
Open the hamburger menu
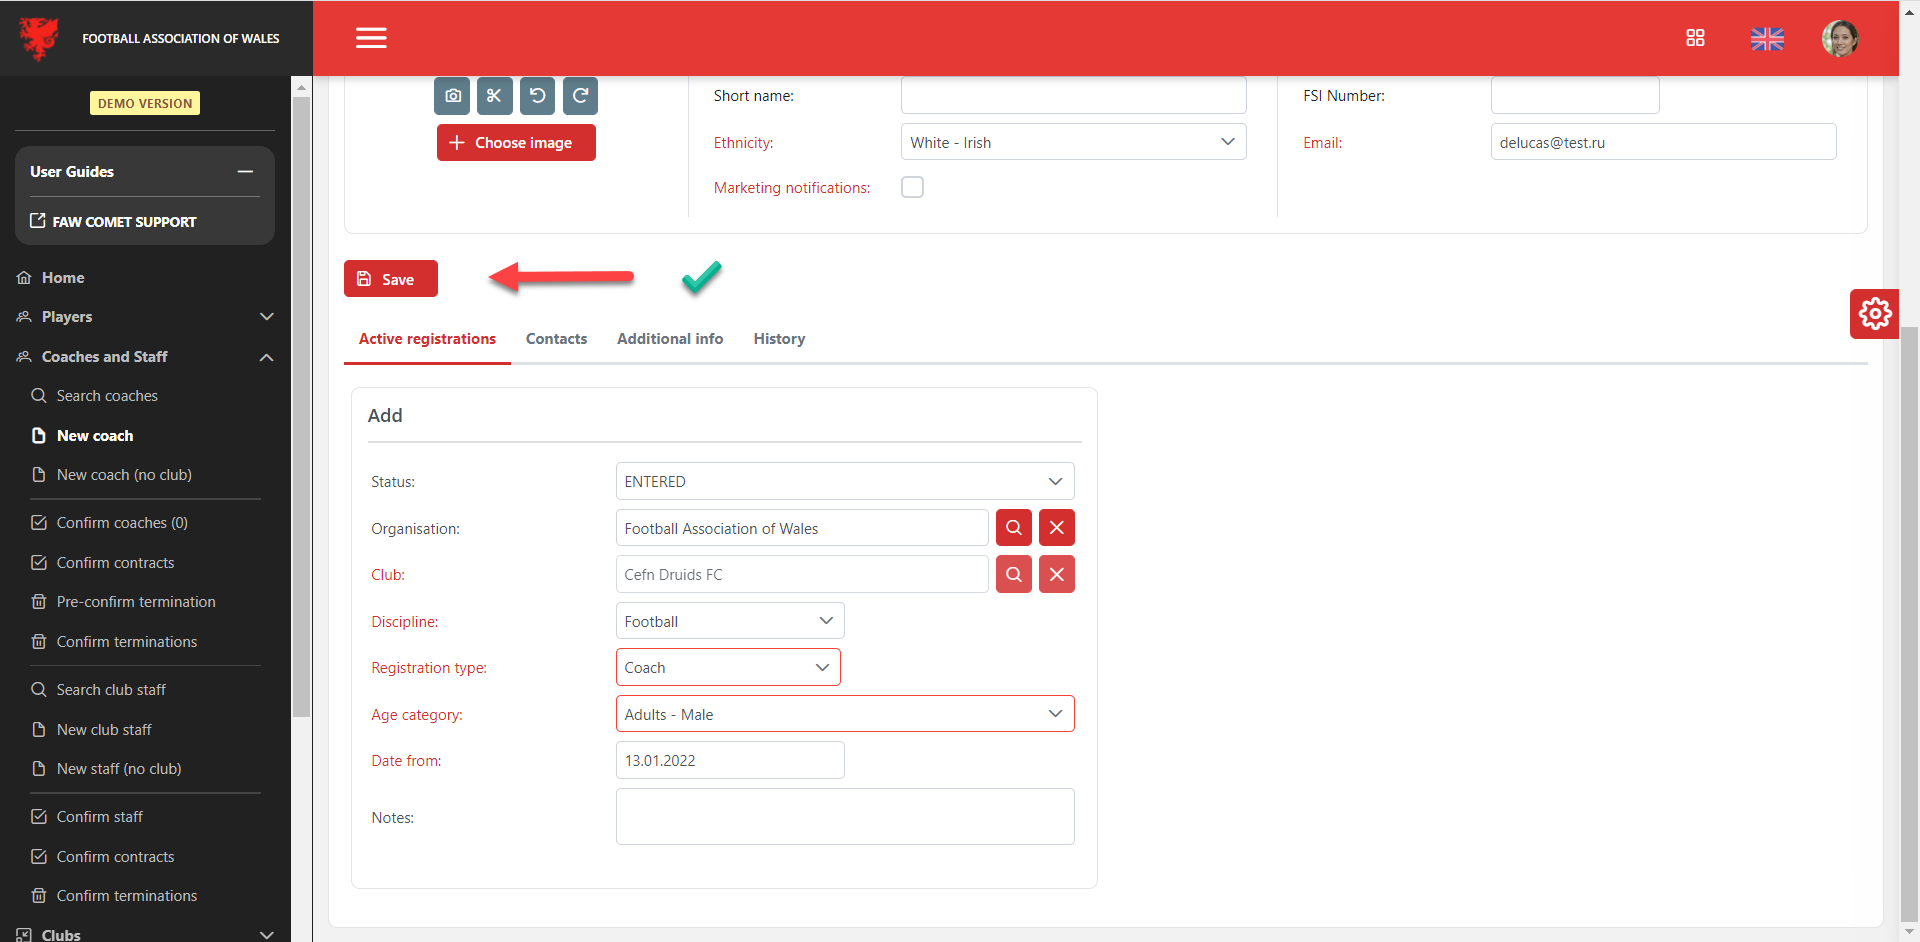[x=371, y=38]
